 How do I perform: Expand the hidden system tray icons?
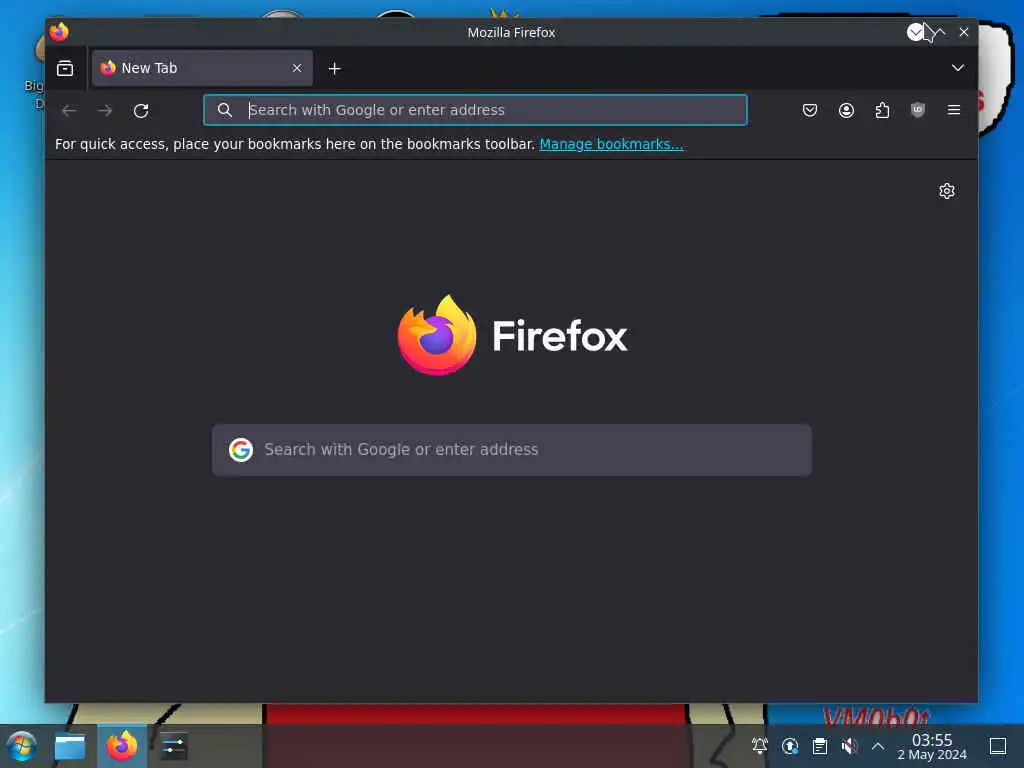[878, 746]
